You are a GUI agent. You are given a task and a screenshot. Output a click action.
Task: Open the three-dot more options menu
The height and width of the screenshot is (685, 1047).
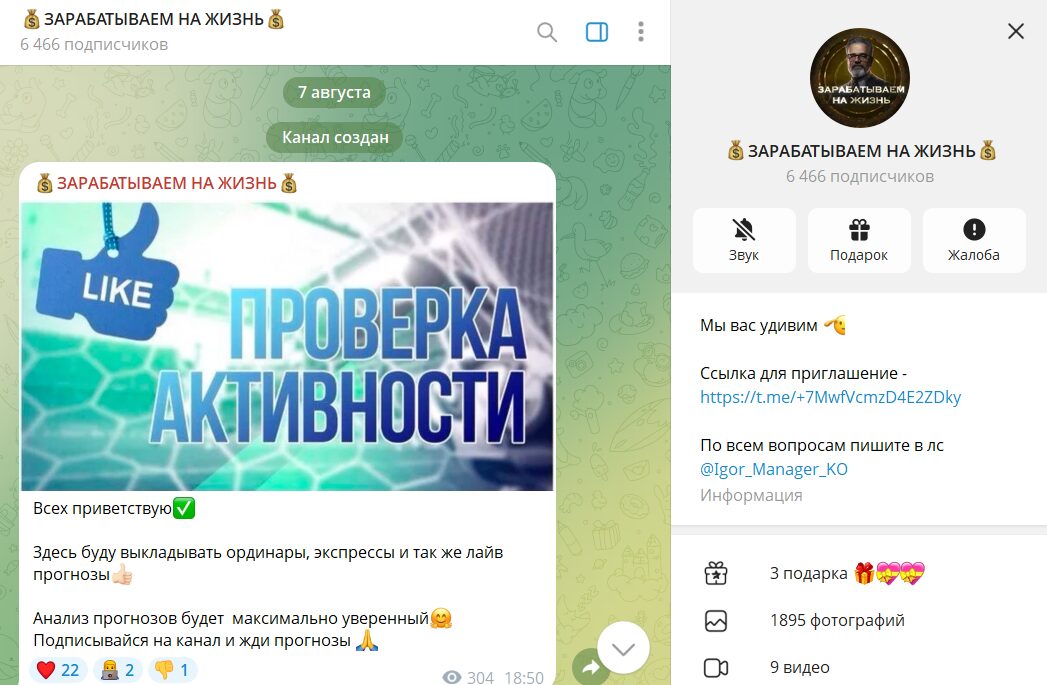(640, 32)
